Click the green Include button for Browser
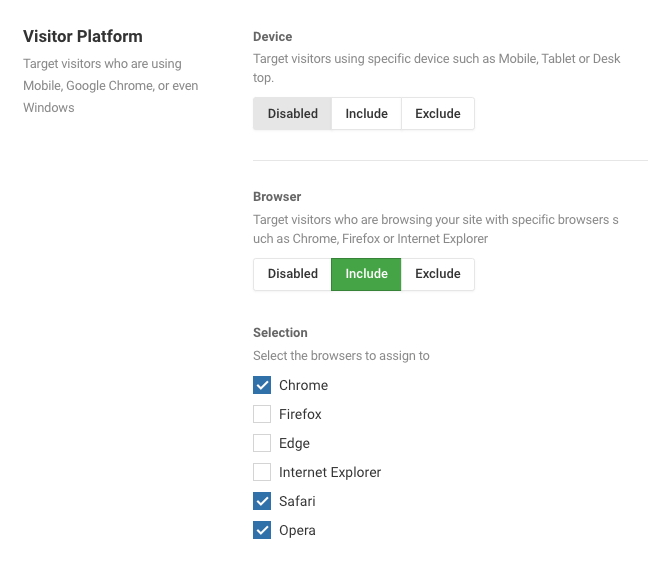648x564 pixels. point(366,274)
